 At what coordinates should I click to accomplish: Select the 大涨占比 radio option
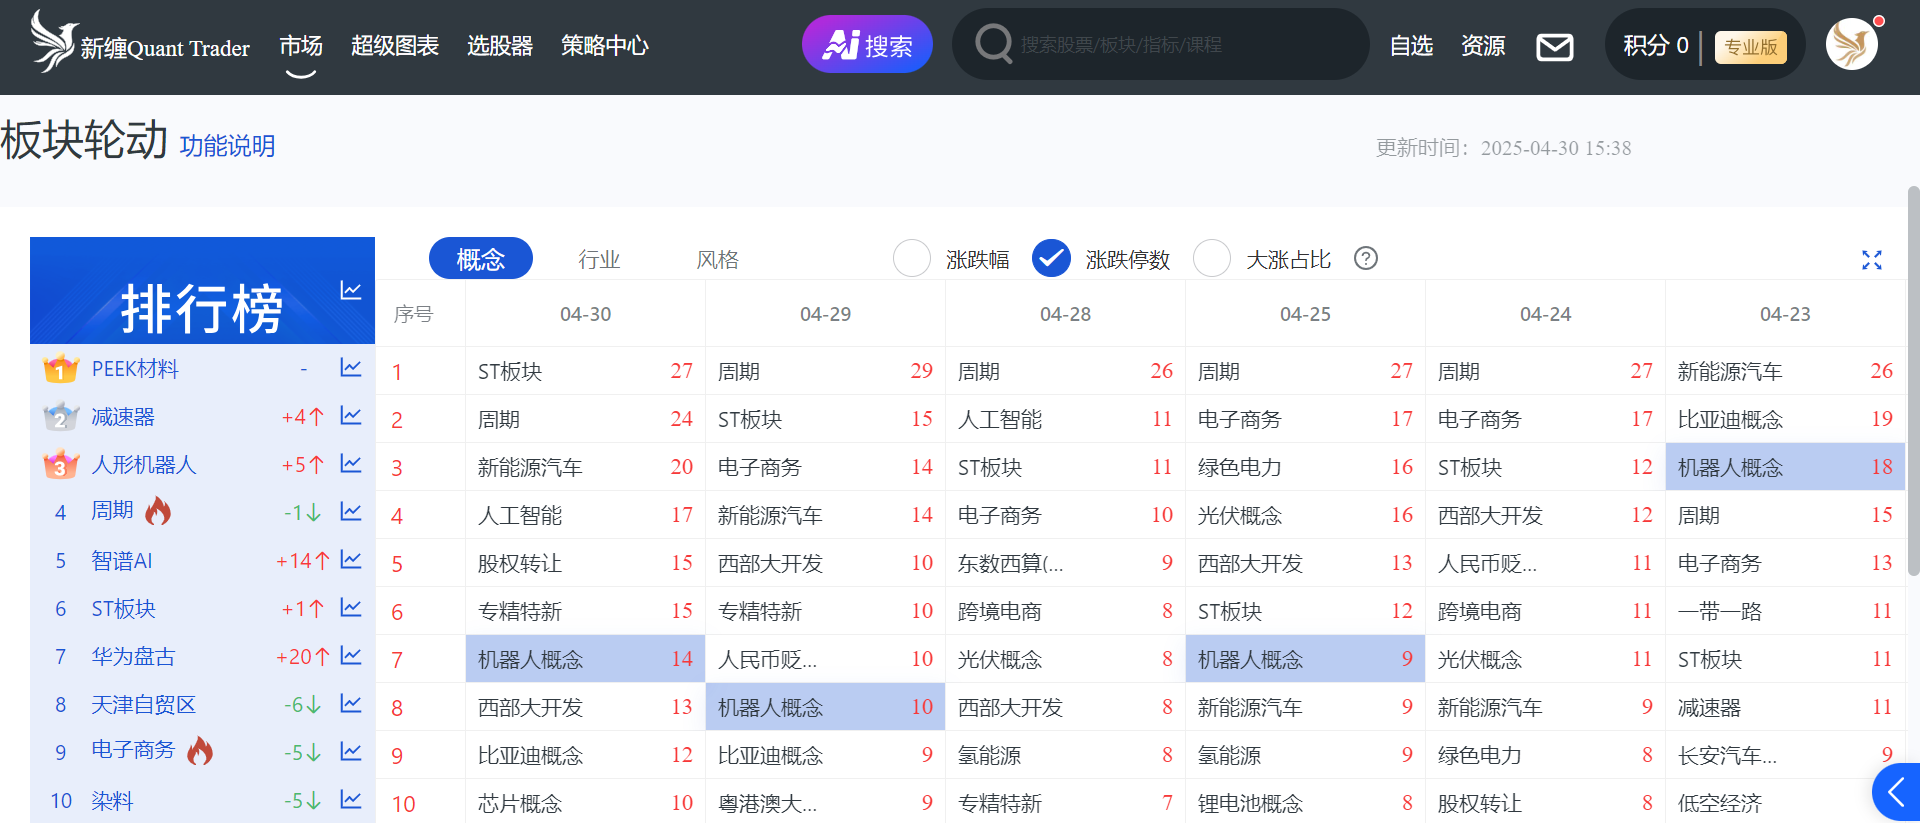pos(1212,259)
